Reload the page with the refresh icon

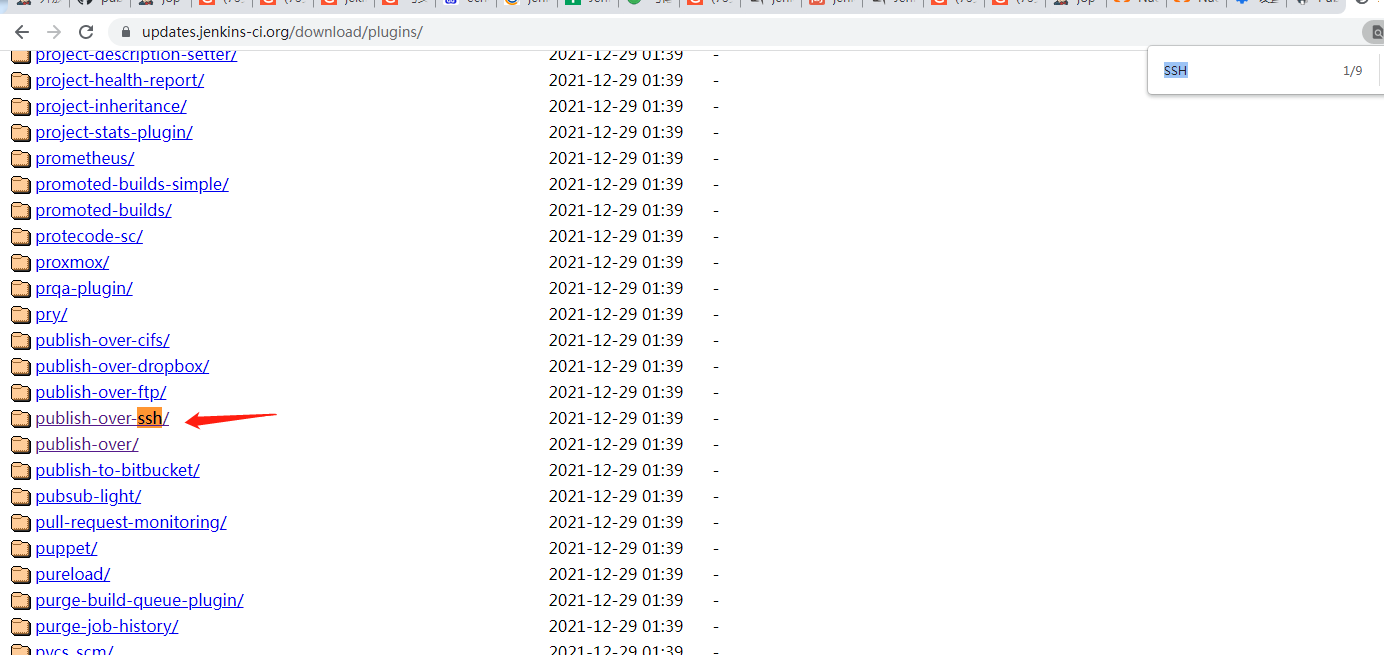point(86,32)
